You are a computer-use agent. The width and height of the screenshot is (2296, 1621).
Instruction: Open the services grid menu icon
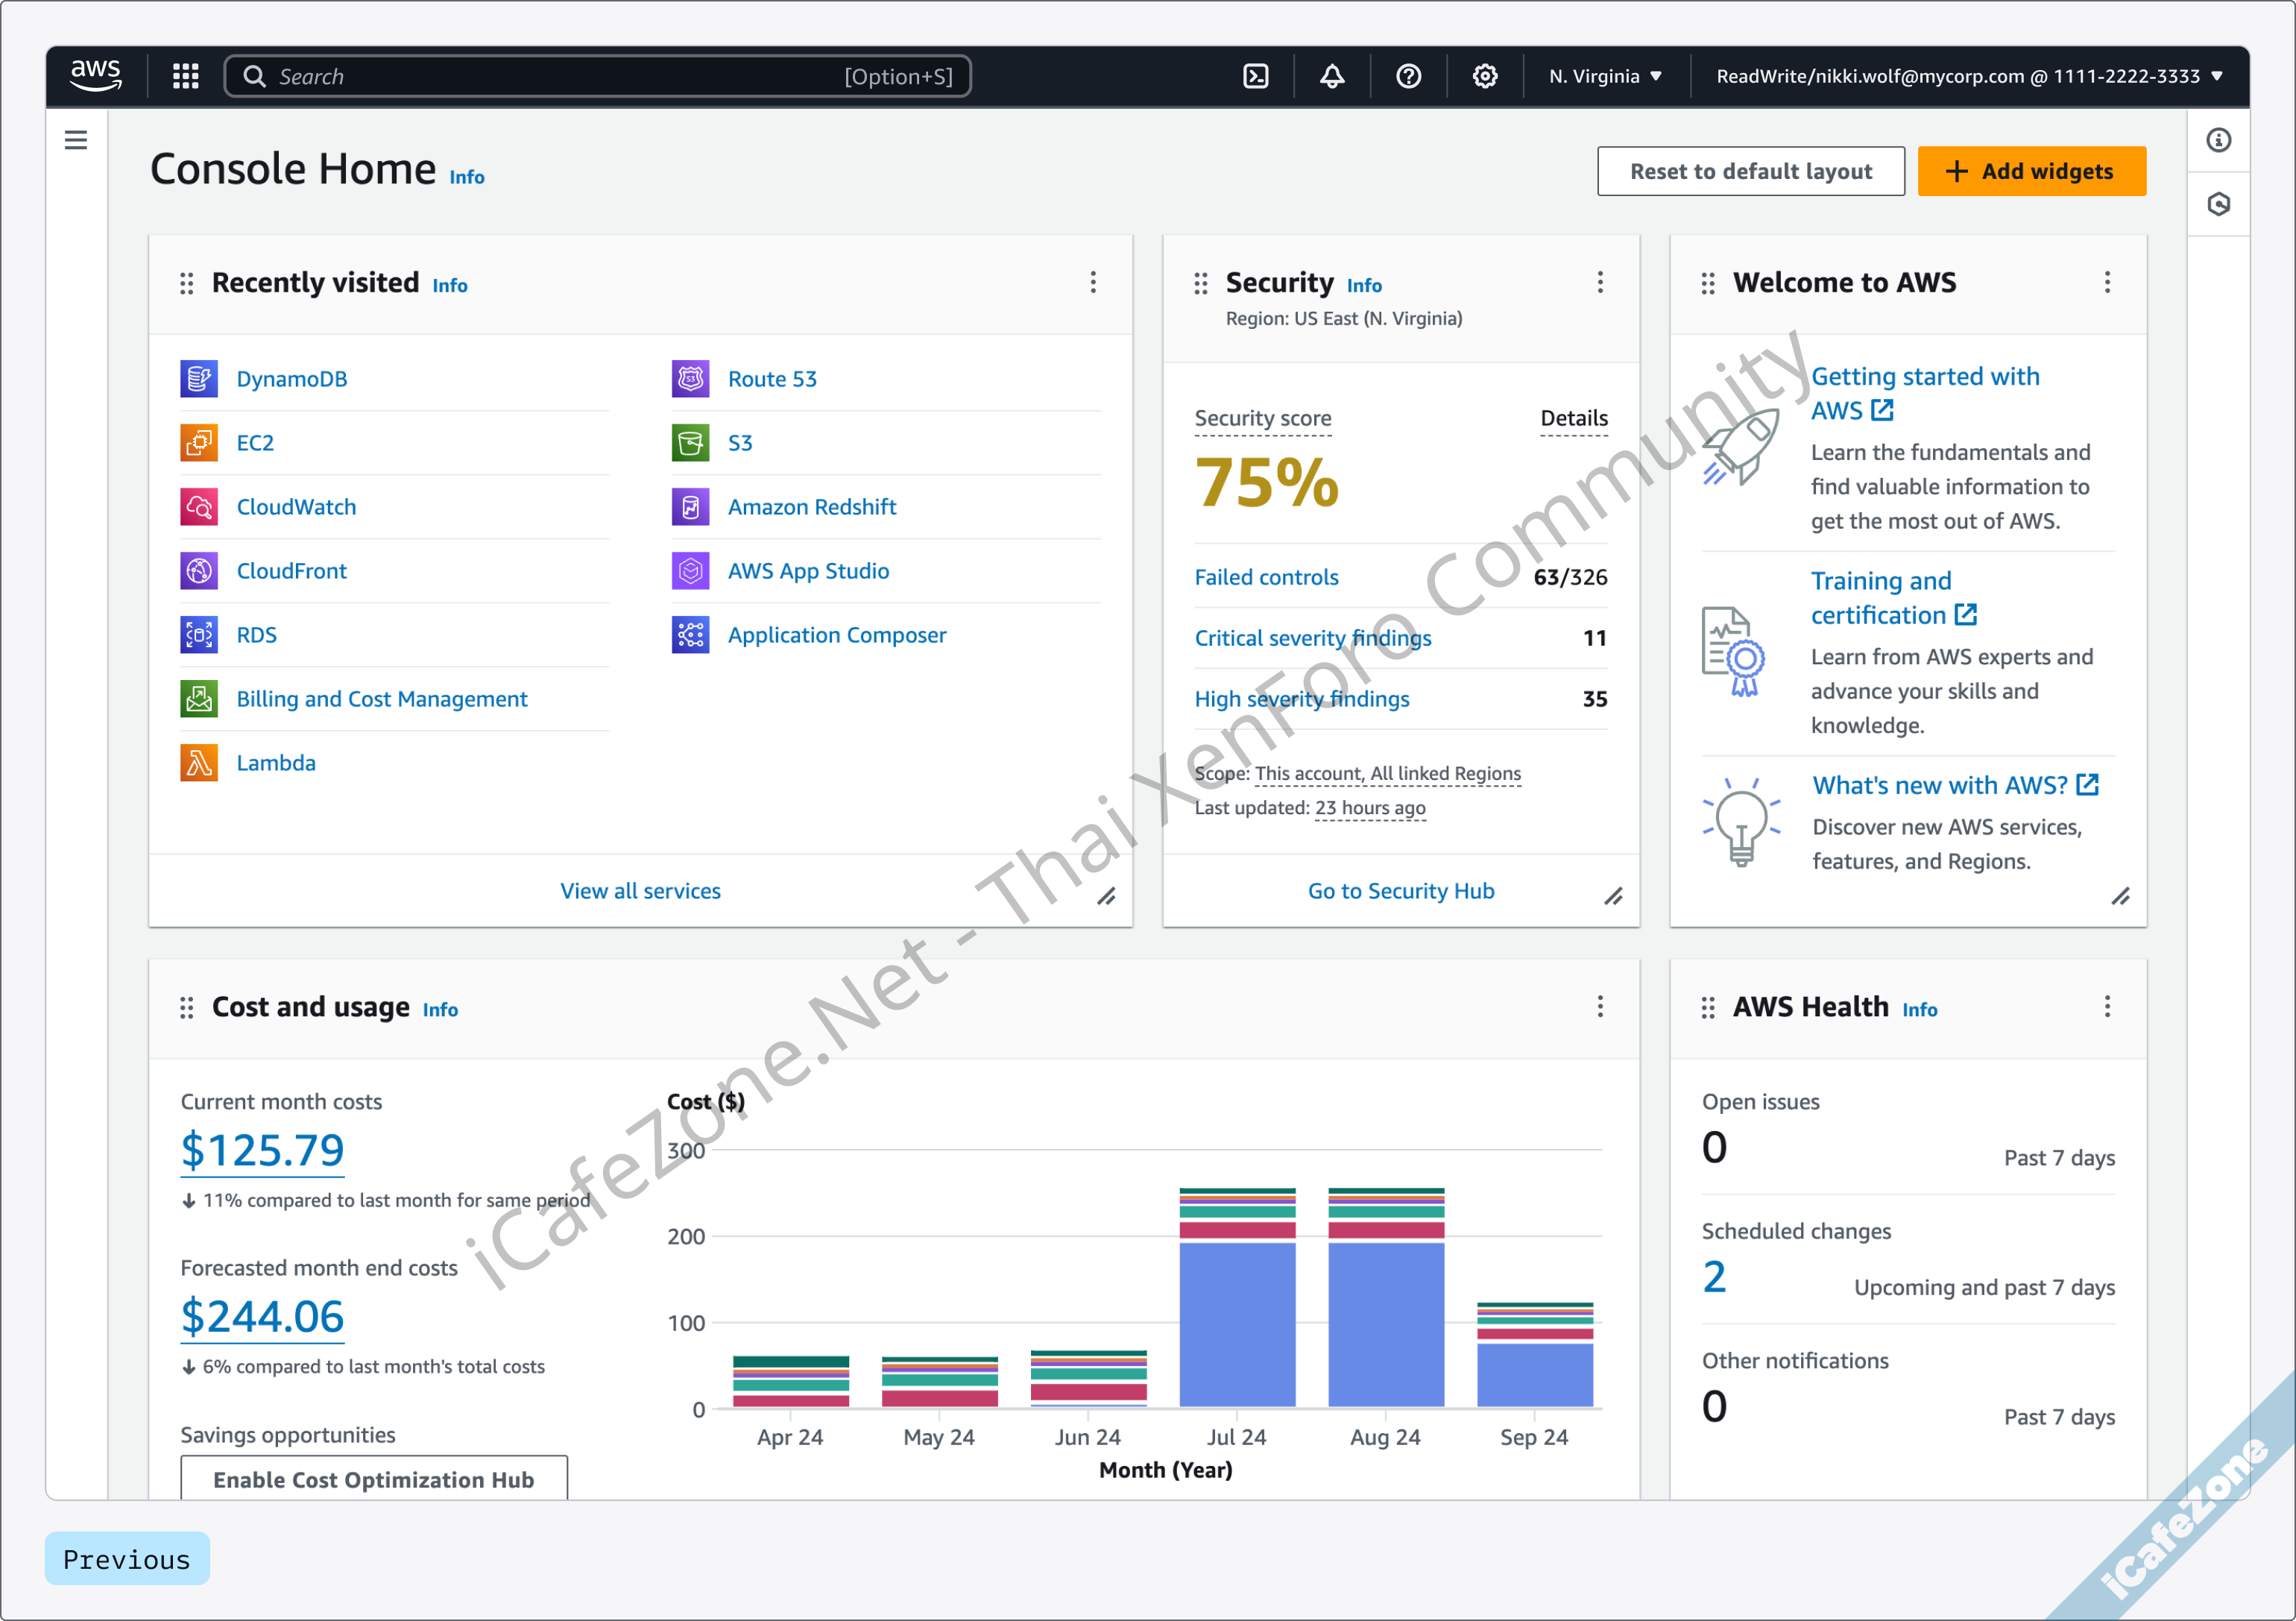pos(186,76)
